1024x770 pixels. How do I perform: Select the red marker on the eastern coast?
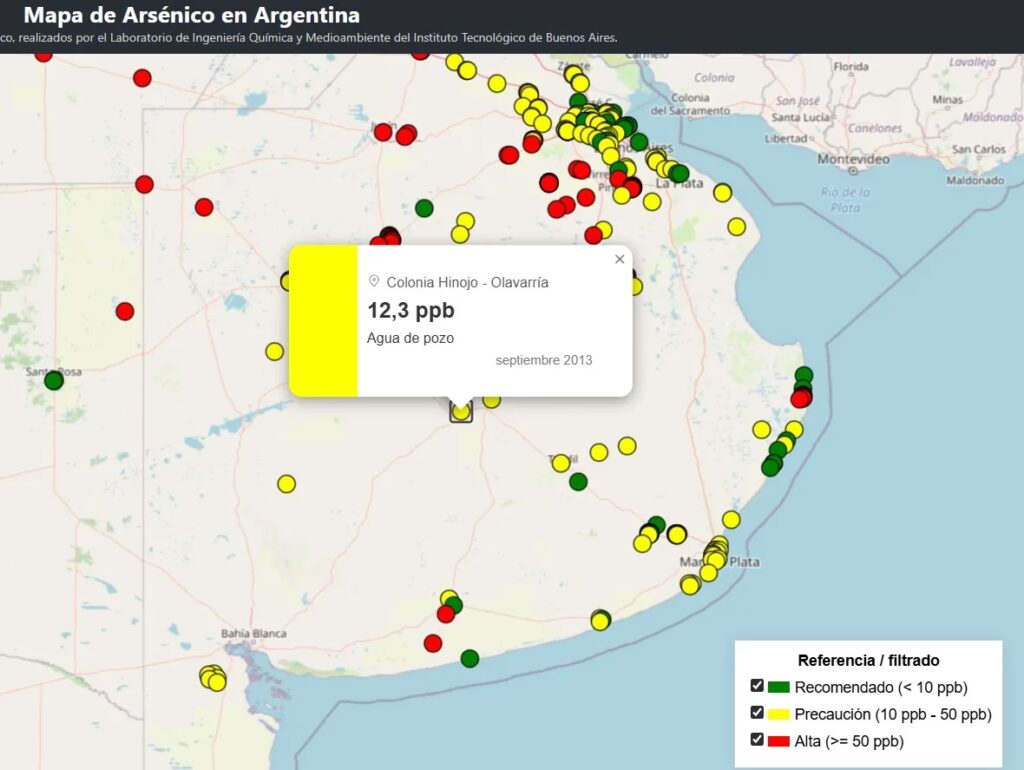click(x=799, y=399)
